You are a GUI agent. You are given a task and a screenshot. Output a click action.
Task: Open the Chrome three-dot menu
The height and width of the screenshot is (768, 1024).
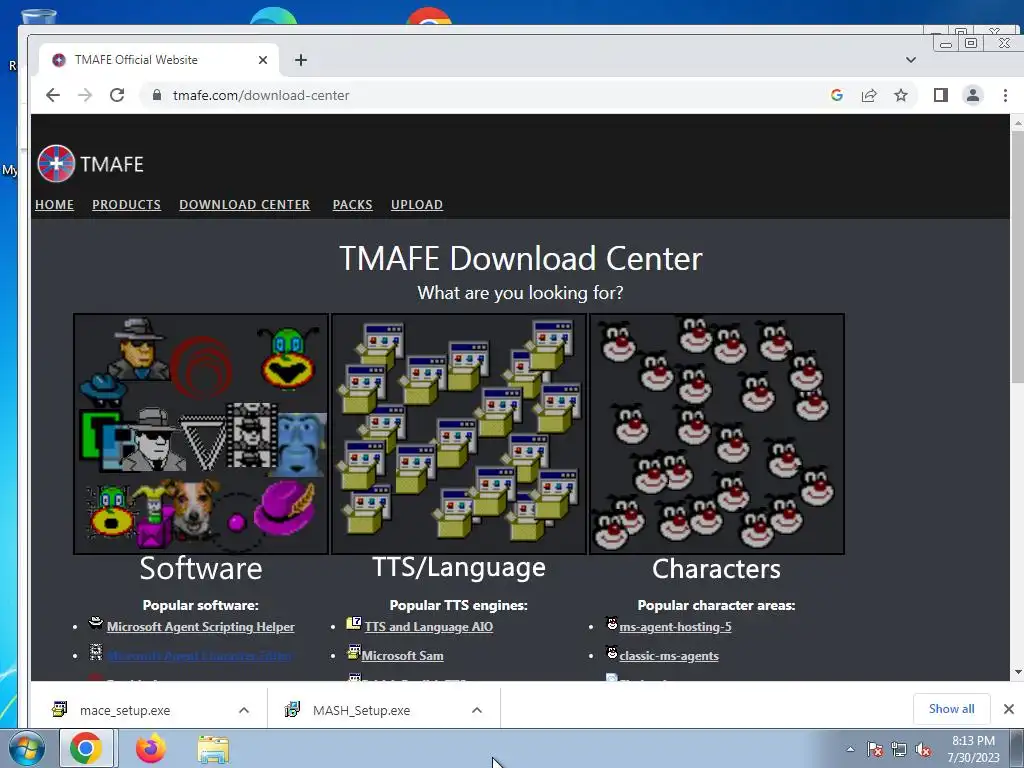pos(1005,95)
